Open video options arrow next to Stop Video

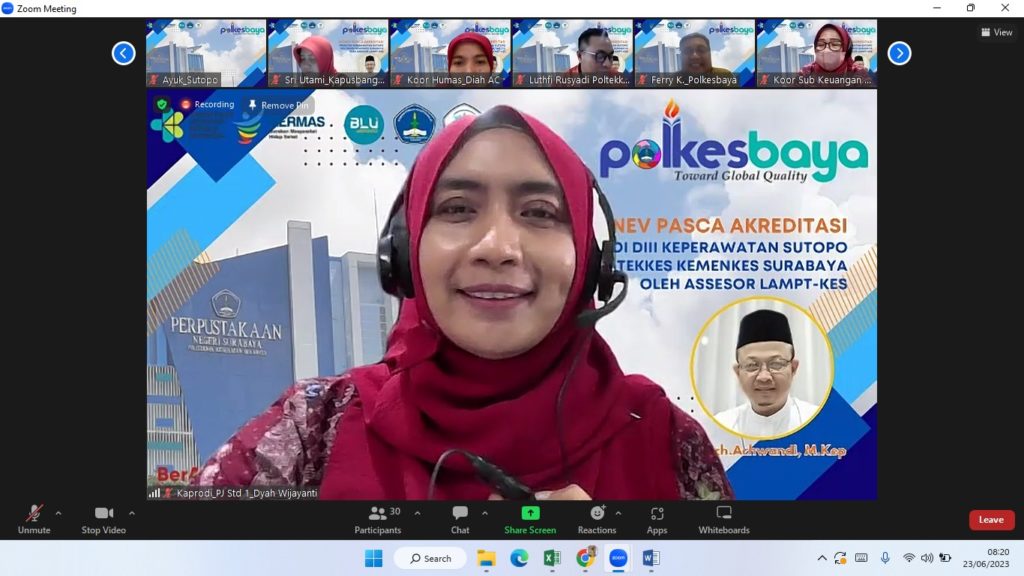point(132,513)
